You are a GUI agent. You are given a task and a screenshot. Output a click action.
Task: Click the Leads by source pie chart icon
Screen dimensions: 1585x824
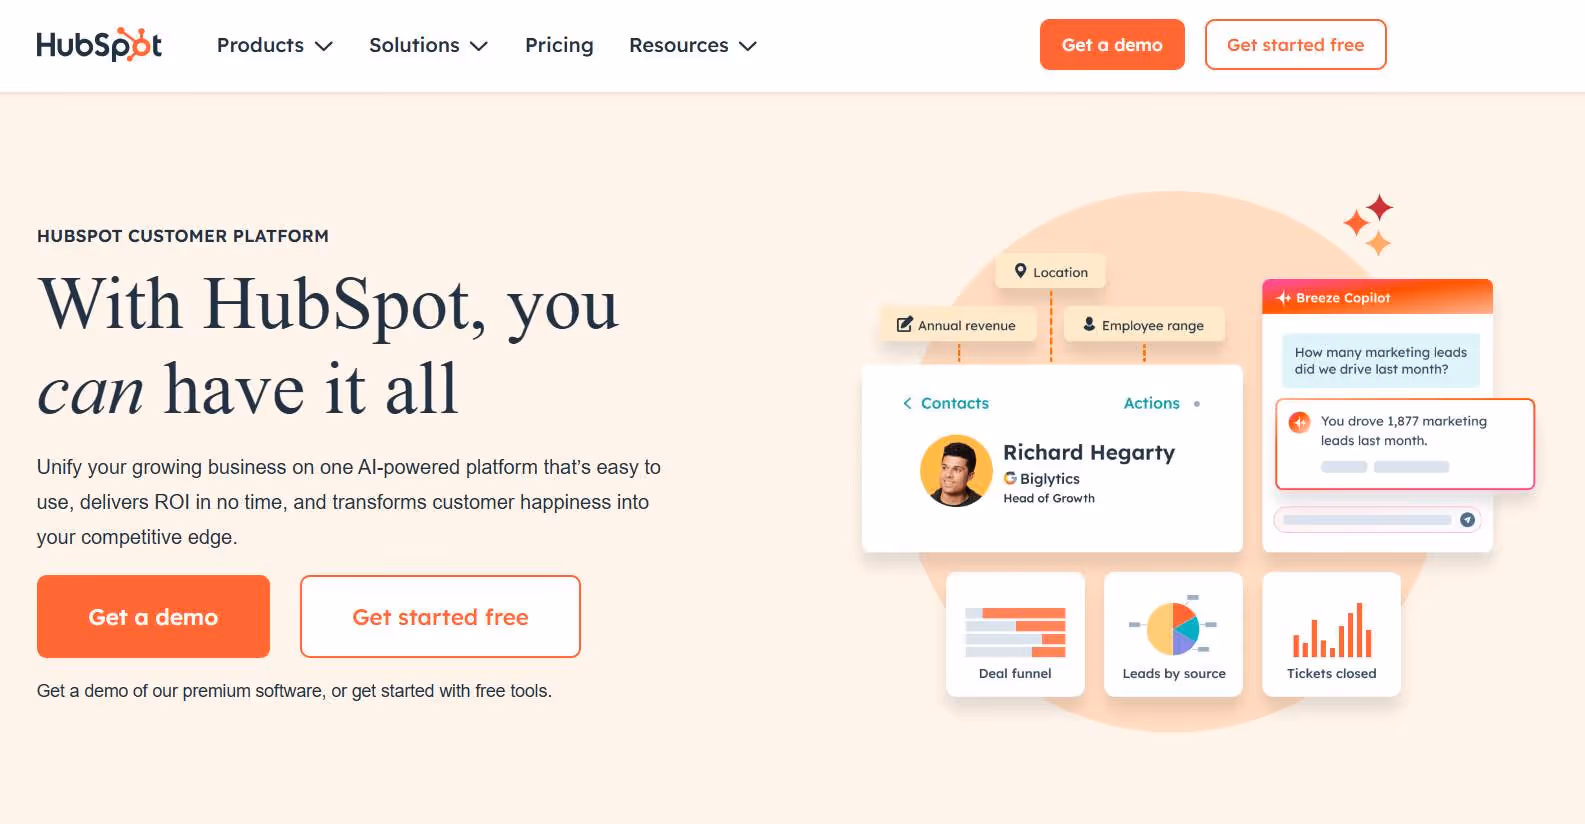[x=1173, y=628]
